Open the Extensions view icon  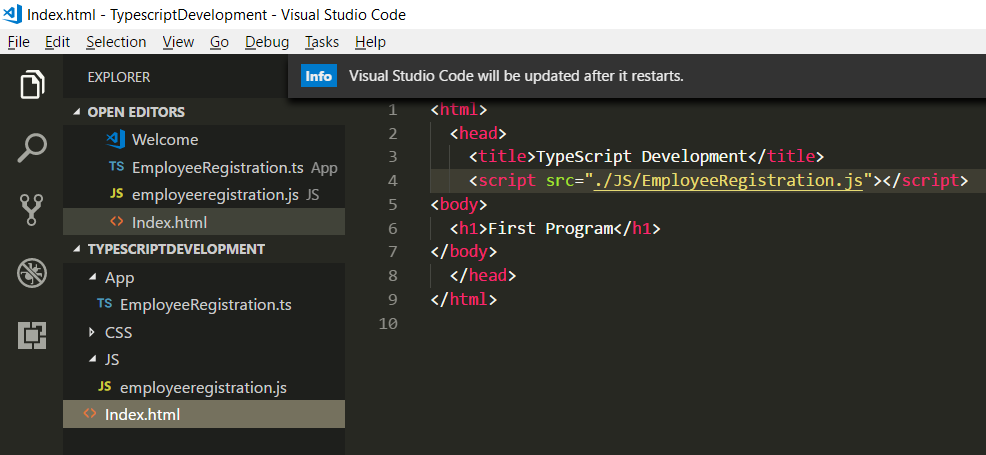[x=33, y=335]
